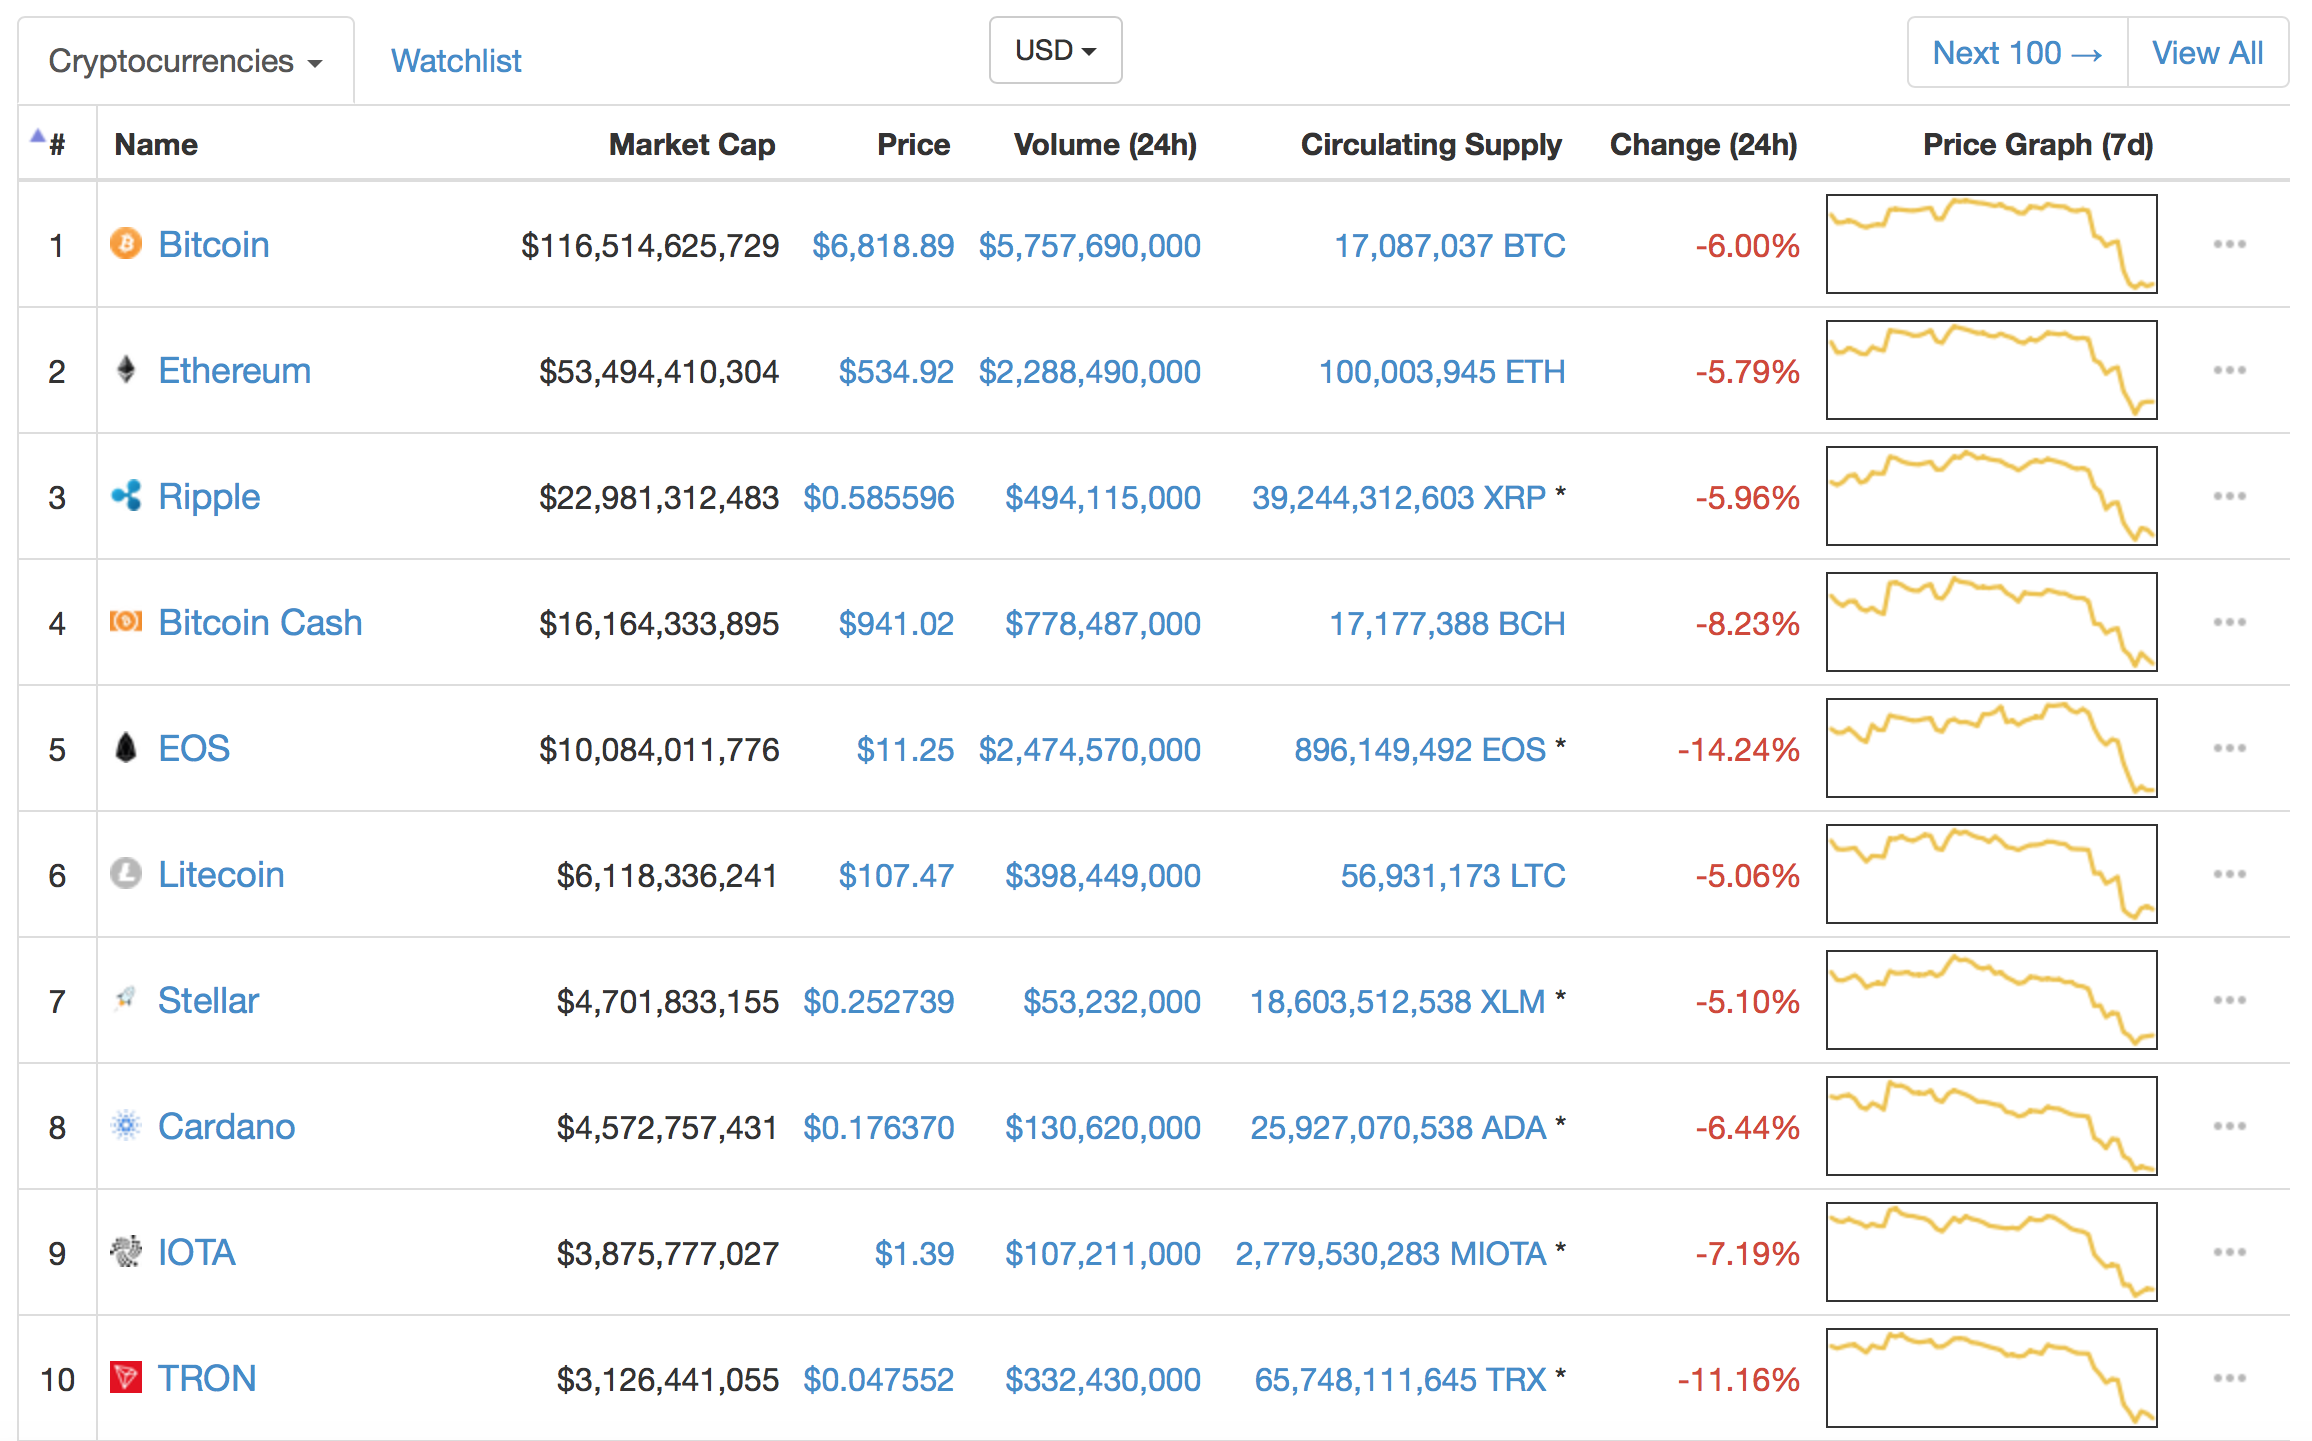
Task: Click the Ripple logo icon
Action: click(125, 496)
